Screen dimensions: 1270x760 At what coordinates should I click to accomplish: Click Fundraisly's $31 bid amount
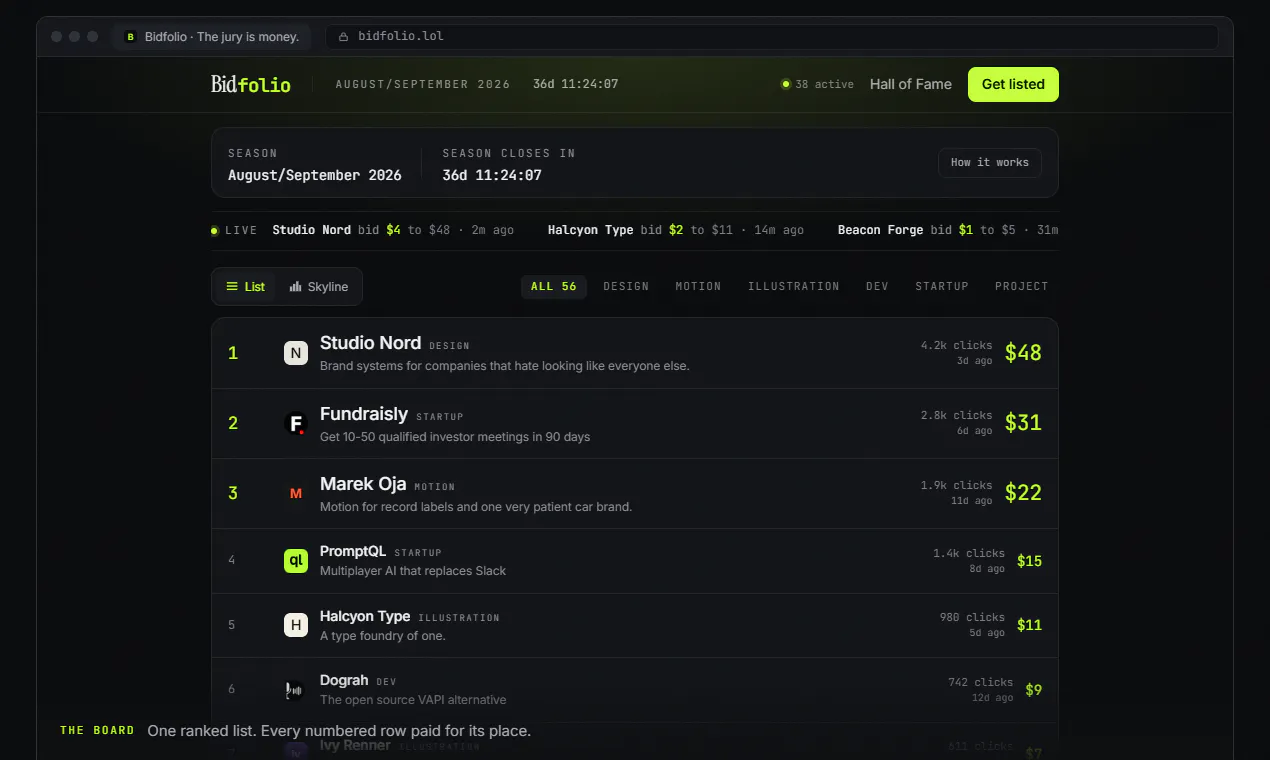1023,423
